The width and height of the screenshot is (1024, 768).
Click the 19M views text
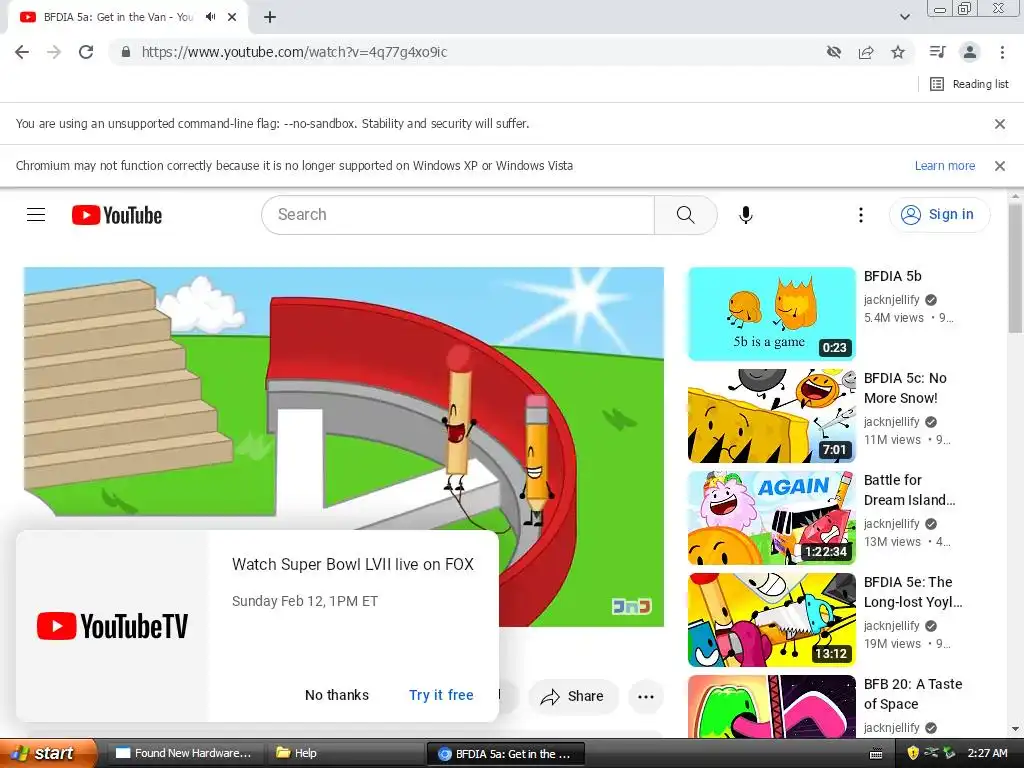(x=892, y=644)
